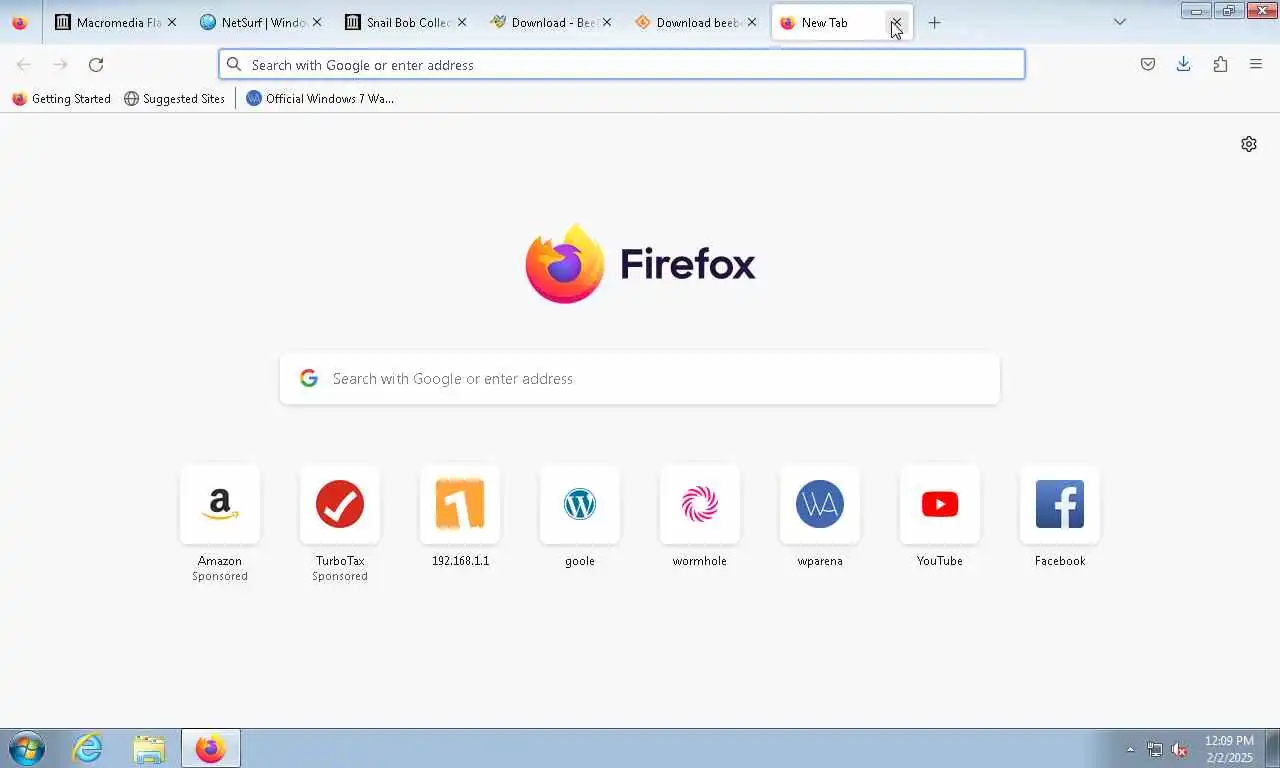Go forward one page
This screenshot has height=768, width=1280.
[x=60, y=65]
